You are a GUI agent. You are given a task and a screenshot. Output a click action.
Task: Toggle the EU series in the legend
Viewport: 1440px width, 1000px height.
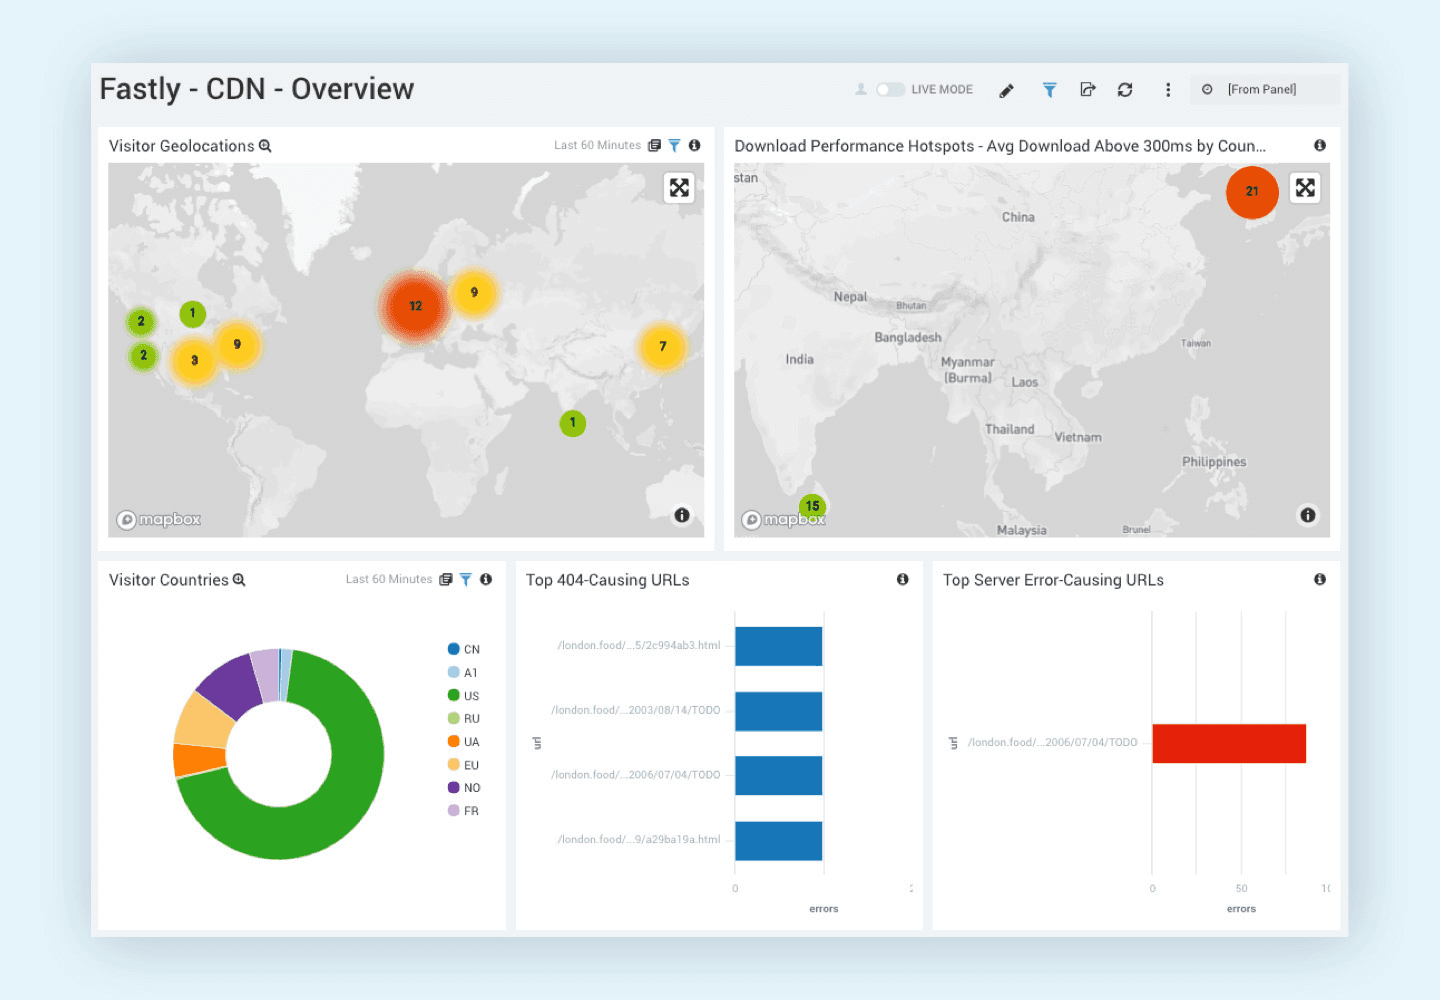coord(464,764)
